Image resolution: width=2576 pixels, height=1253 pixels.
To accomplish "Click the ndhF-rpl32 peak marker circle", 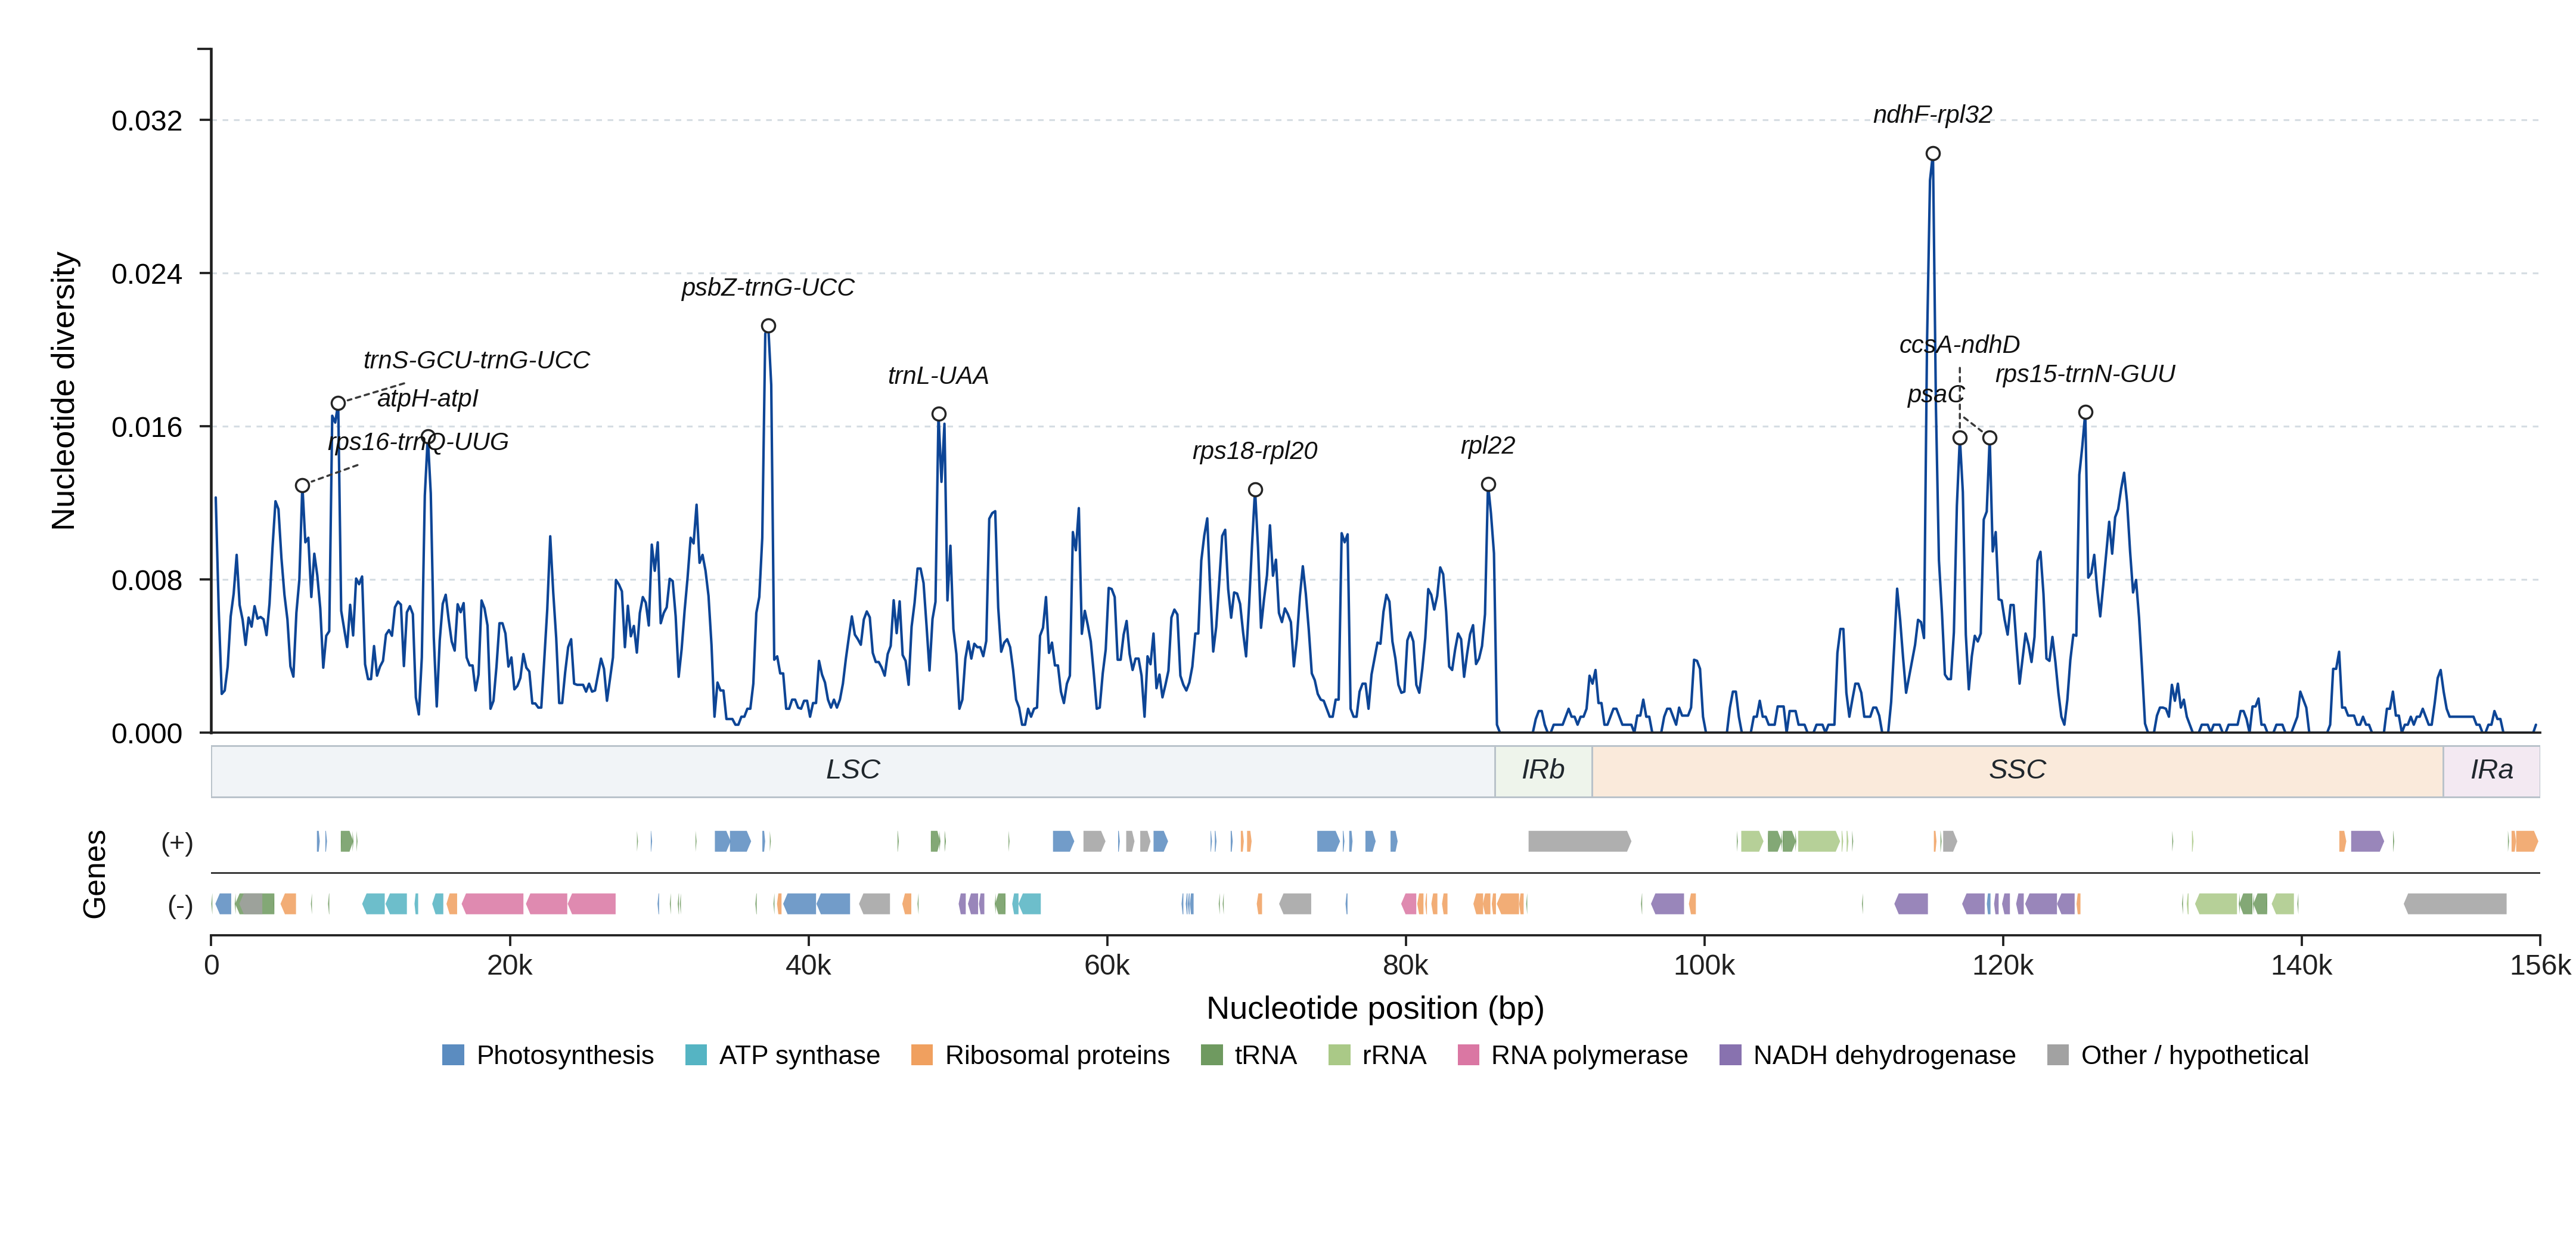I will pos(1933,154).
